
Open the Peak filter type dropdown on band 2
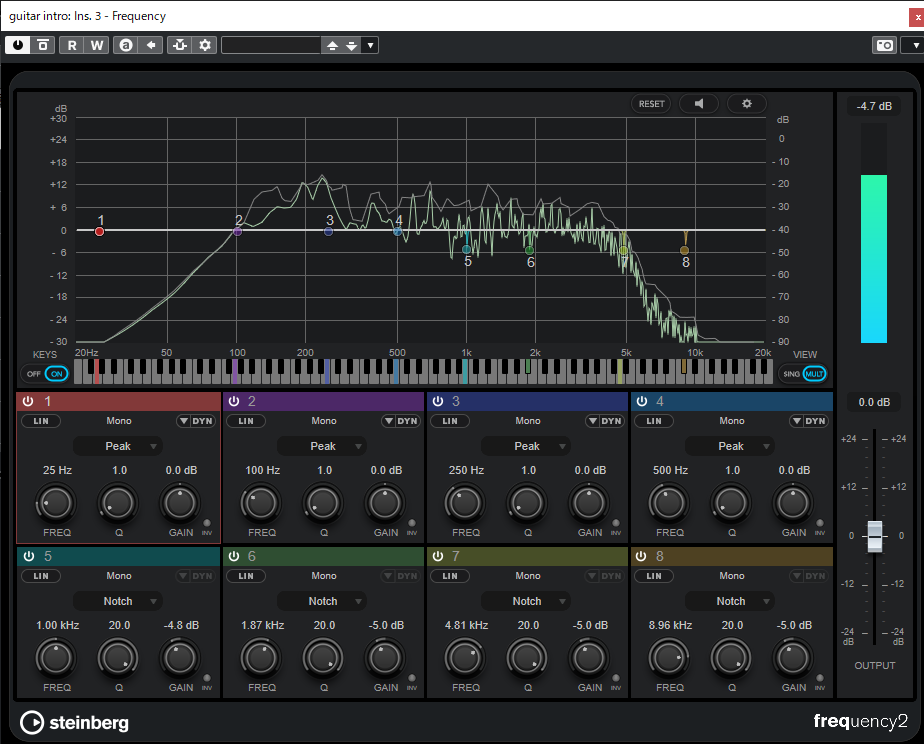click(323, 447)
